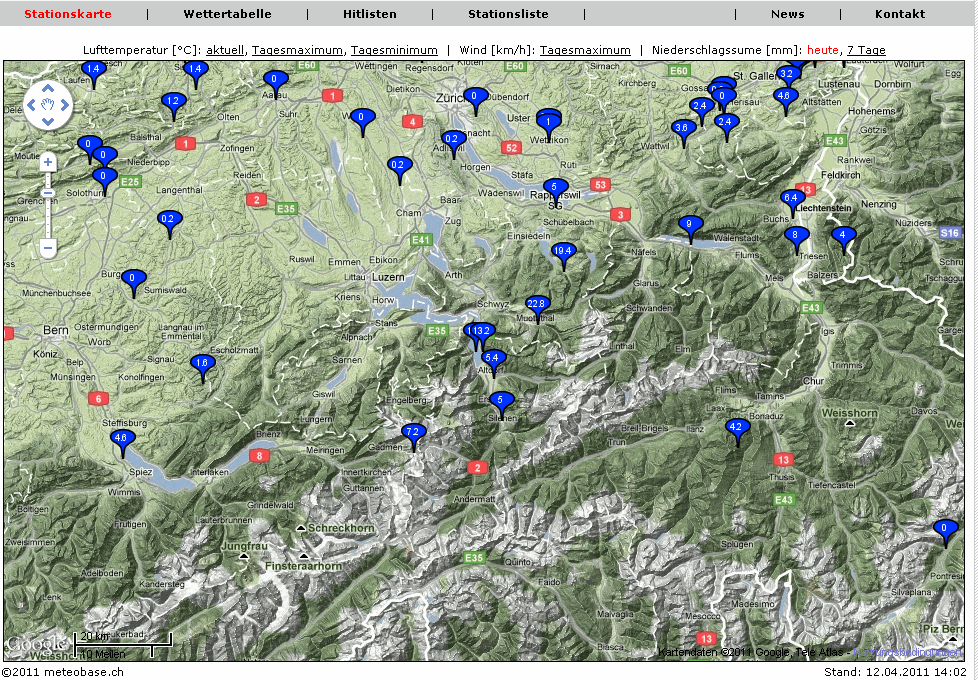Pan the map up with arrow control

pyautogui.click(x=47, y=88)
